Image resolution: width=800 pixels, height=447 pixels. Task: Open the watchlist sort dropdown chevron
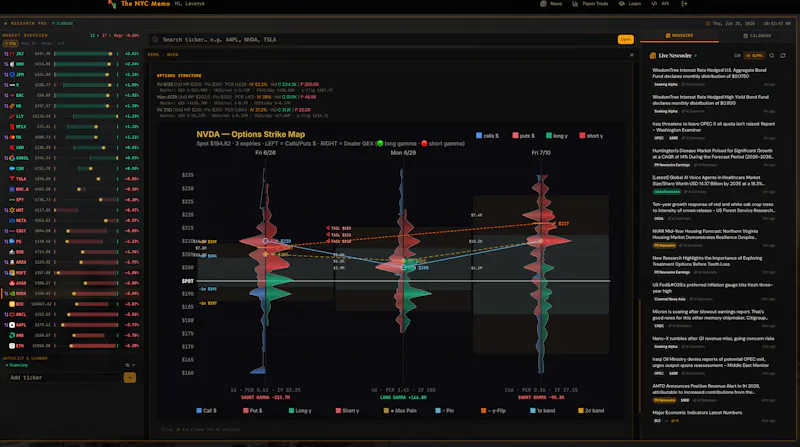(133, 365)
